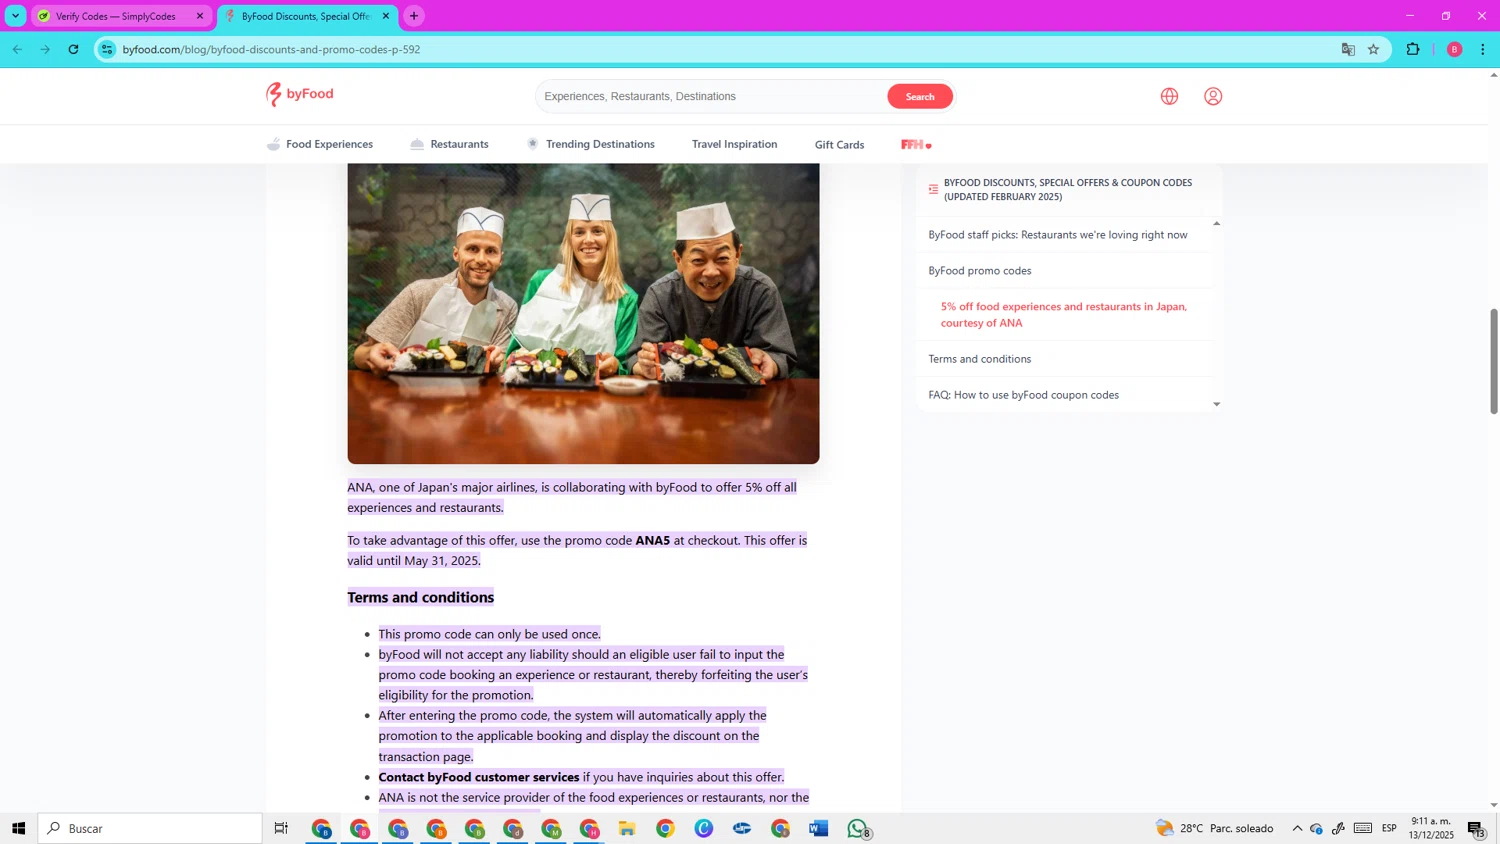Click the red Search button

[x=920, y=96]
